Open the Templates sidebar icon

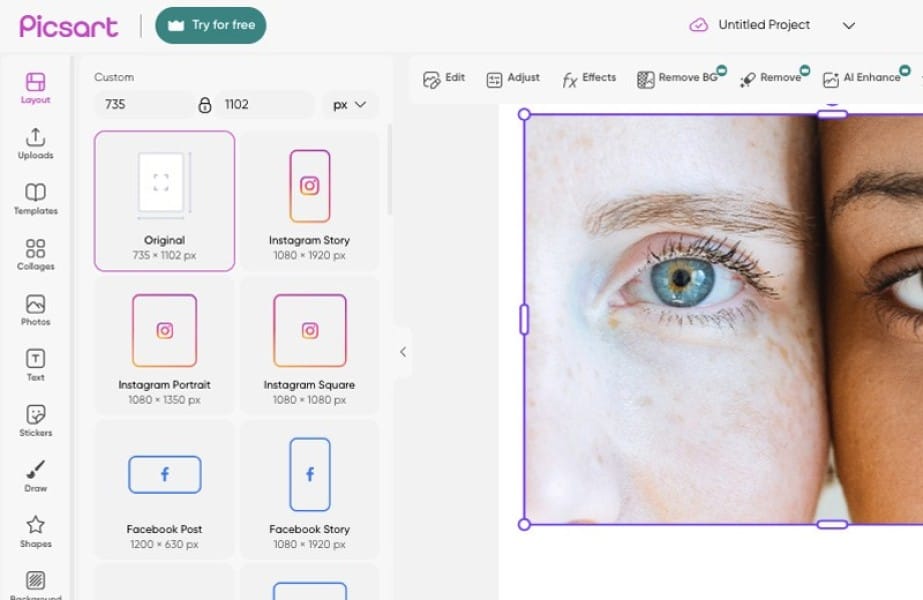tap(35, 198)
